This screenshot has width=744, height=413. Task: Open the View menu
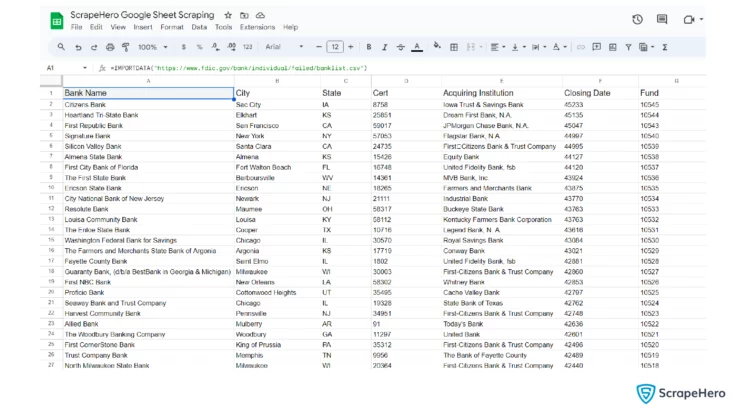(x=118, y=27)
